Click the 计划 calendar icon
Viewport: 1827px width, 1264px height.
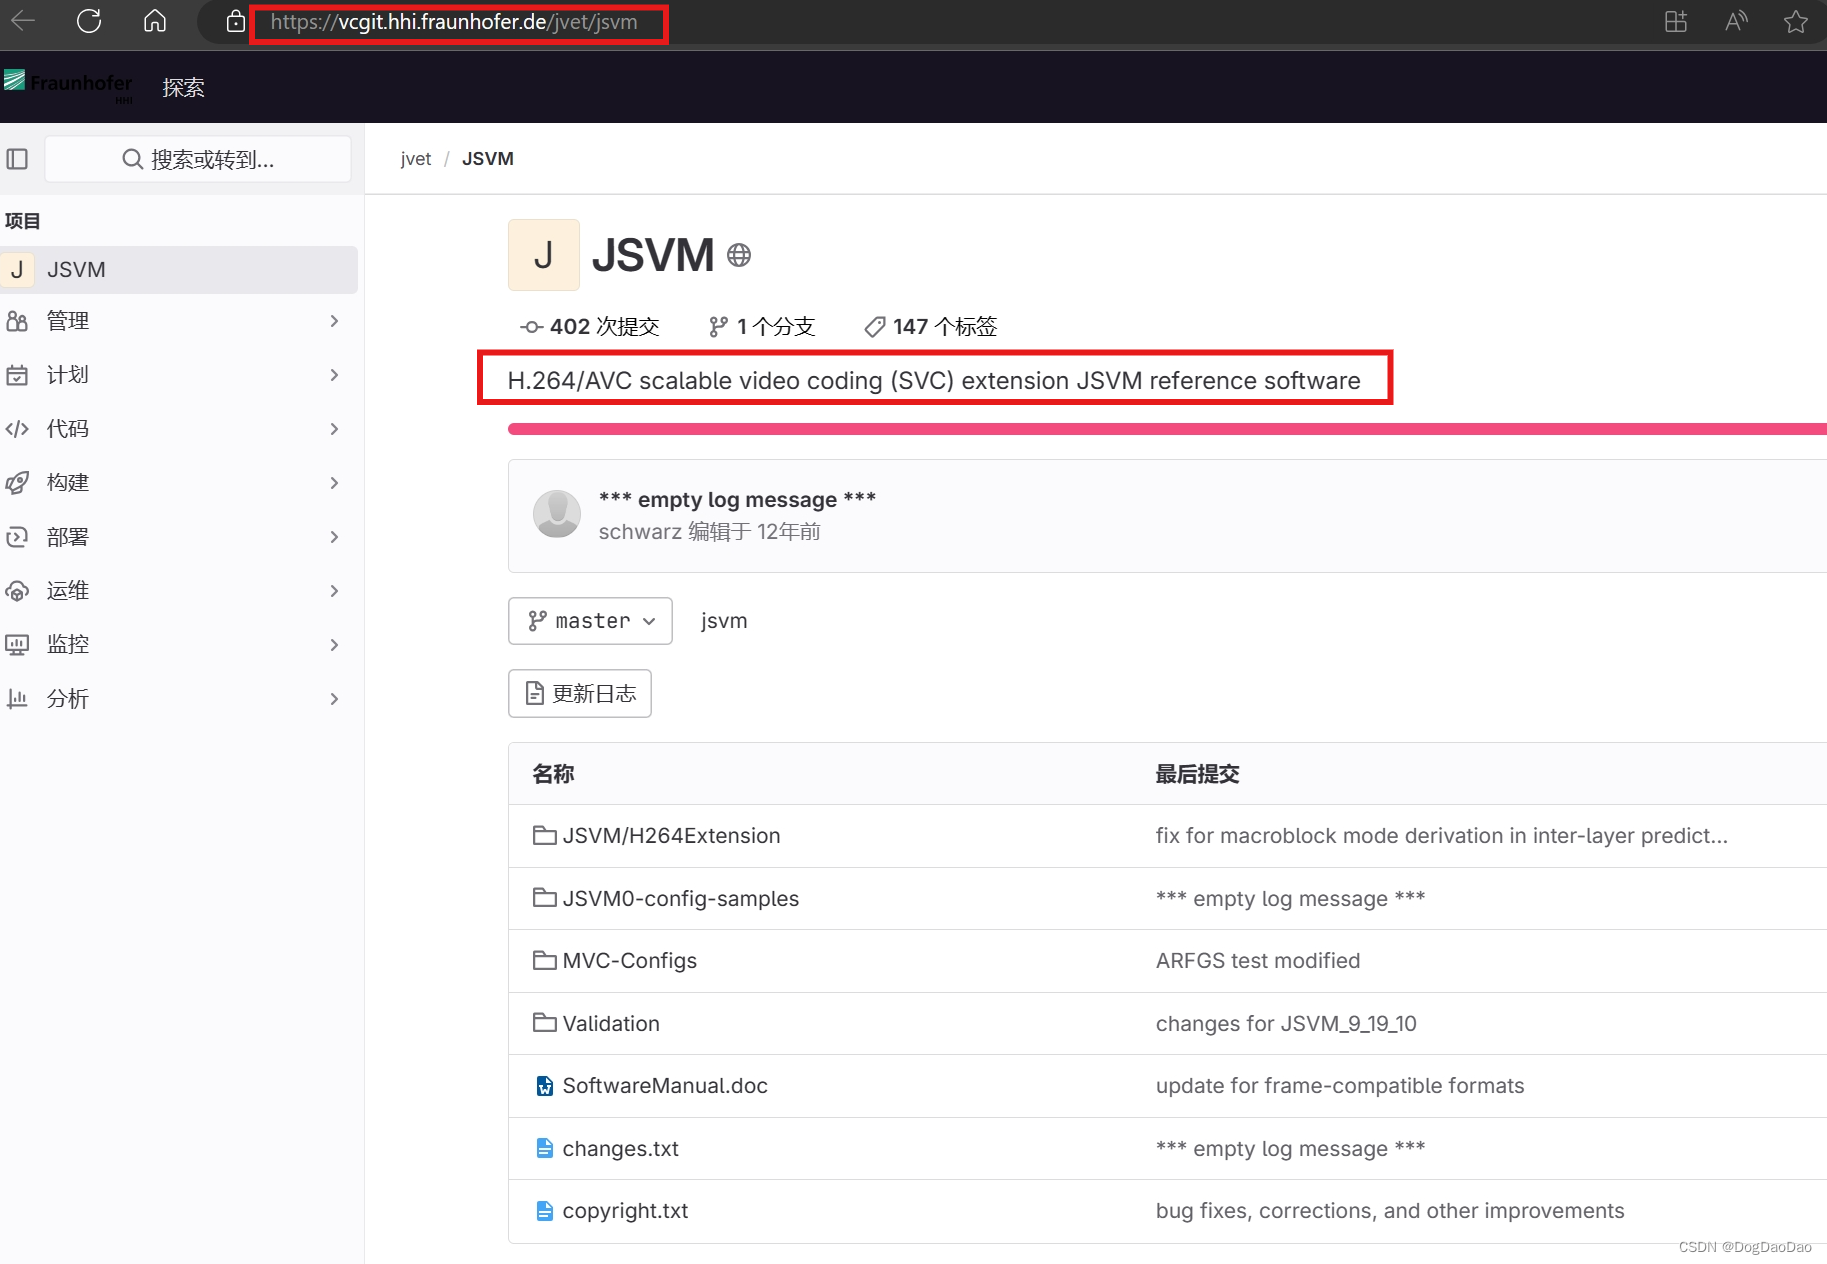tap(17, 375)
